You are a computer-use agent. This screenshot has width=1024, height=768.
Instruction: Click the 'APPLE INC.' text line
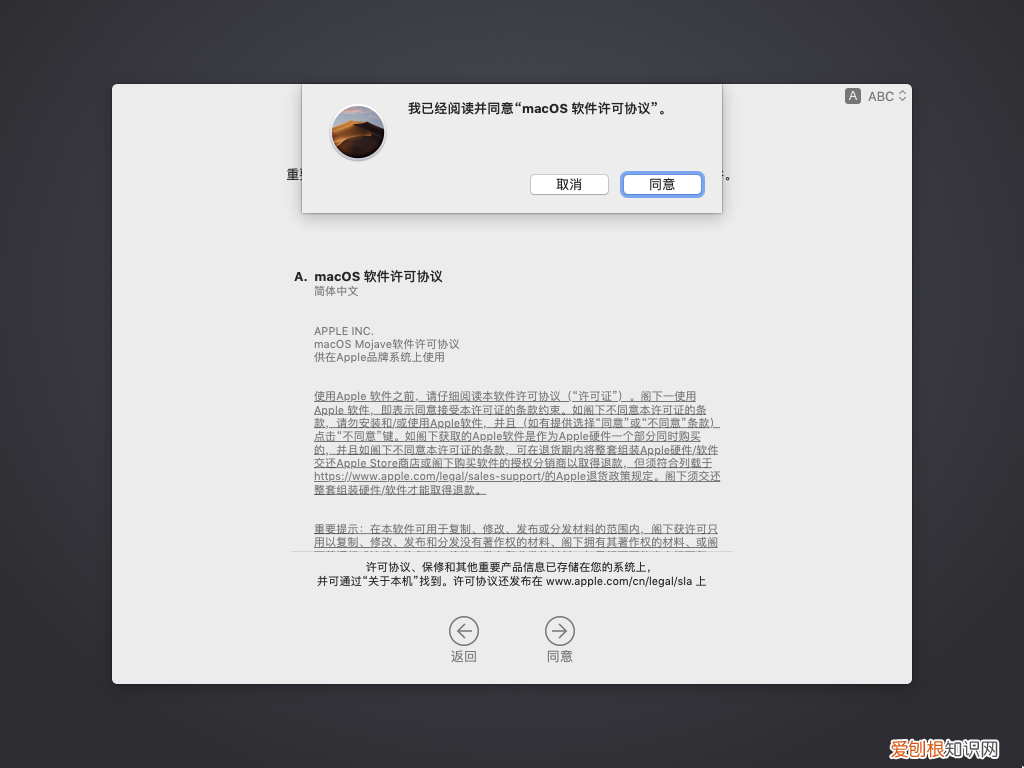click(x=344, y=331)
